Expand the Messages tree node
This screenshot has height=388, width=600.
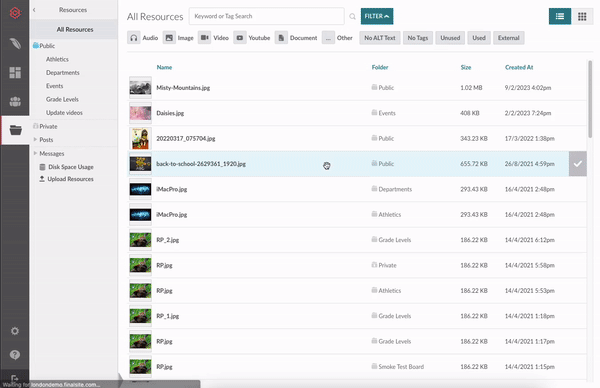click(35, 153)
